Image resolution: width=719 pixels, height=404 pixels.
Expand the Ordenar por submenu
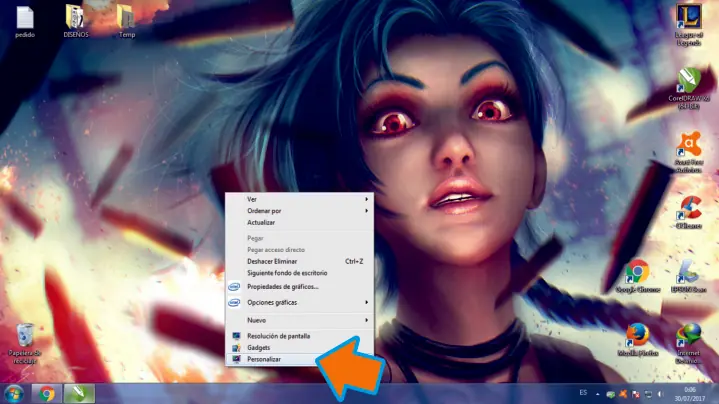299,211
